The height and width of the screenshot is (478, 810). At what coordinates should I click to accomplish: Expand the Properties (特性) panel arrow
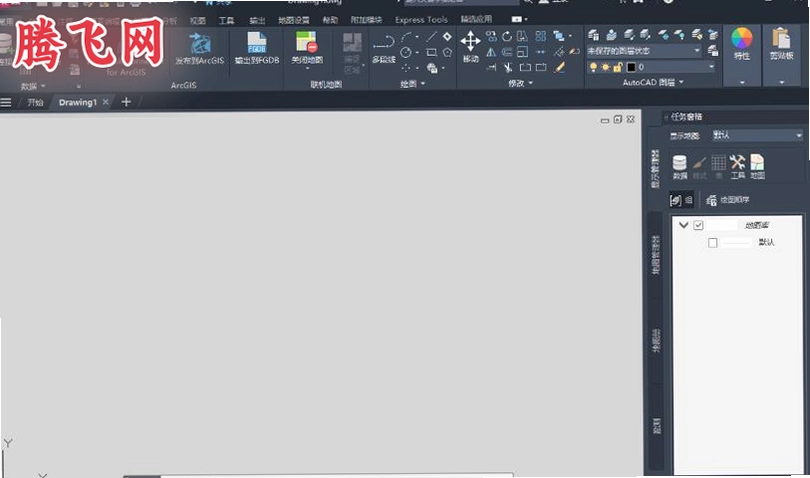tap(742, 82)
